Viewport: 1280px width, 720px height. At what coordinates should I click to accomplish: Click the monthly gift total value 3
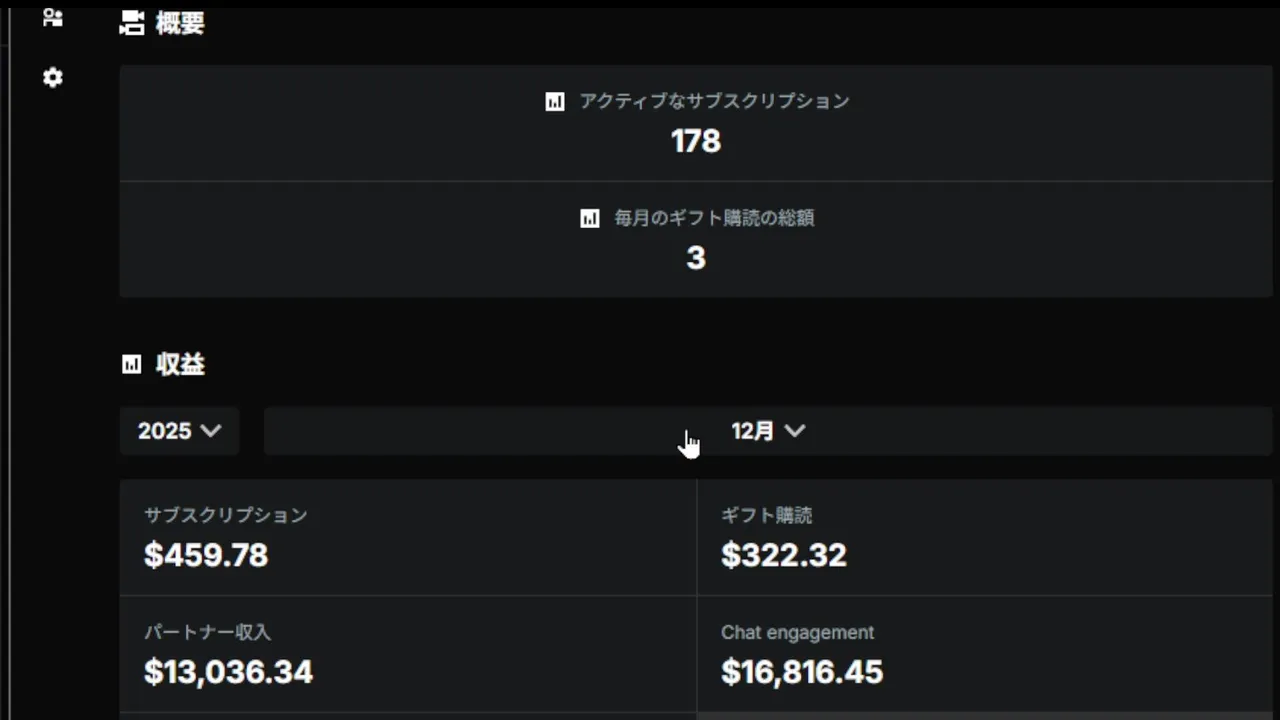point(696,258)
